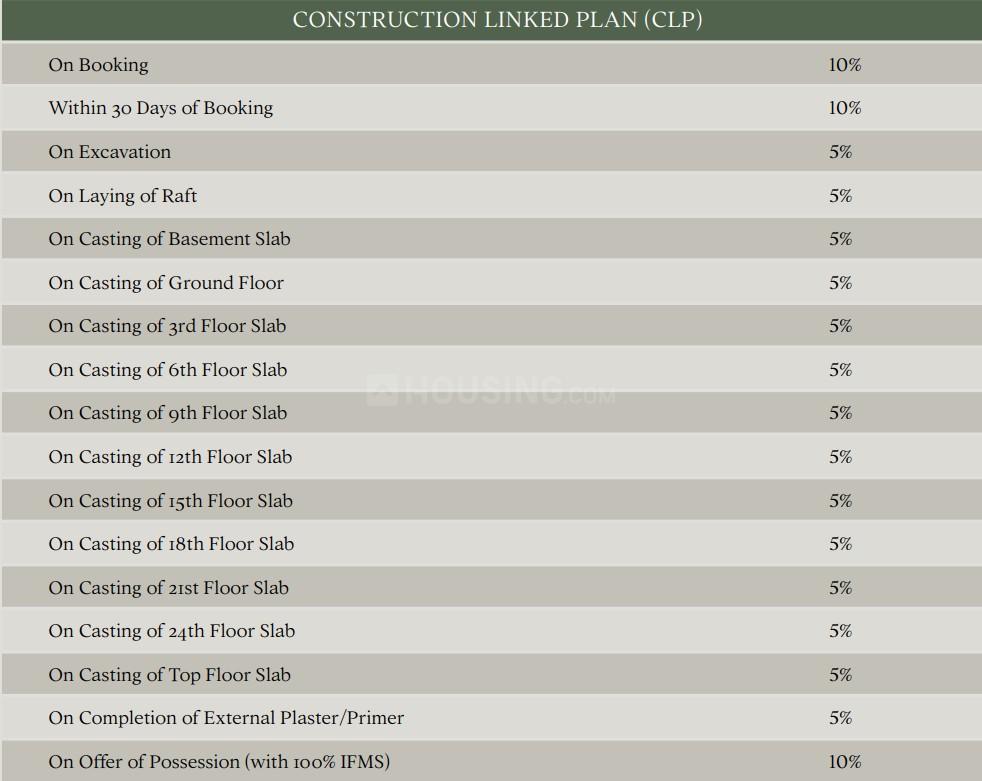The image size is (982, 781).
Task: Select On Offer of Possession row label
Action: 219,762
